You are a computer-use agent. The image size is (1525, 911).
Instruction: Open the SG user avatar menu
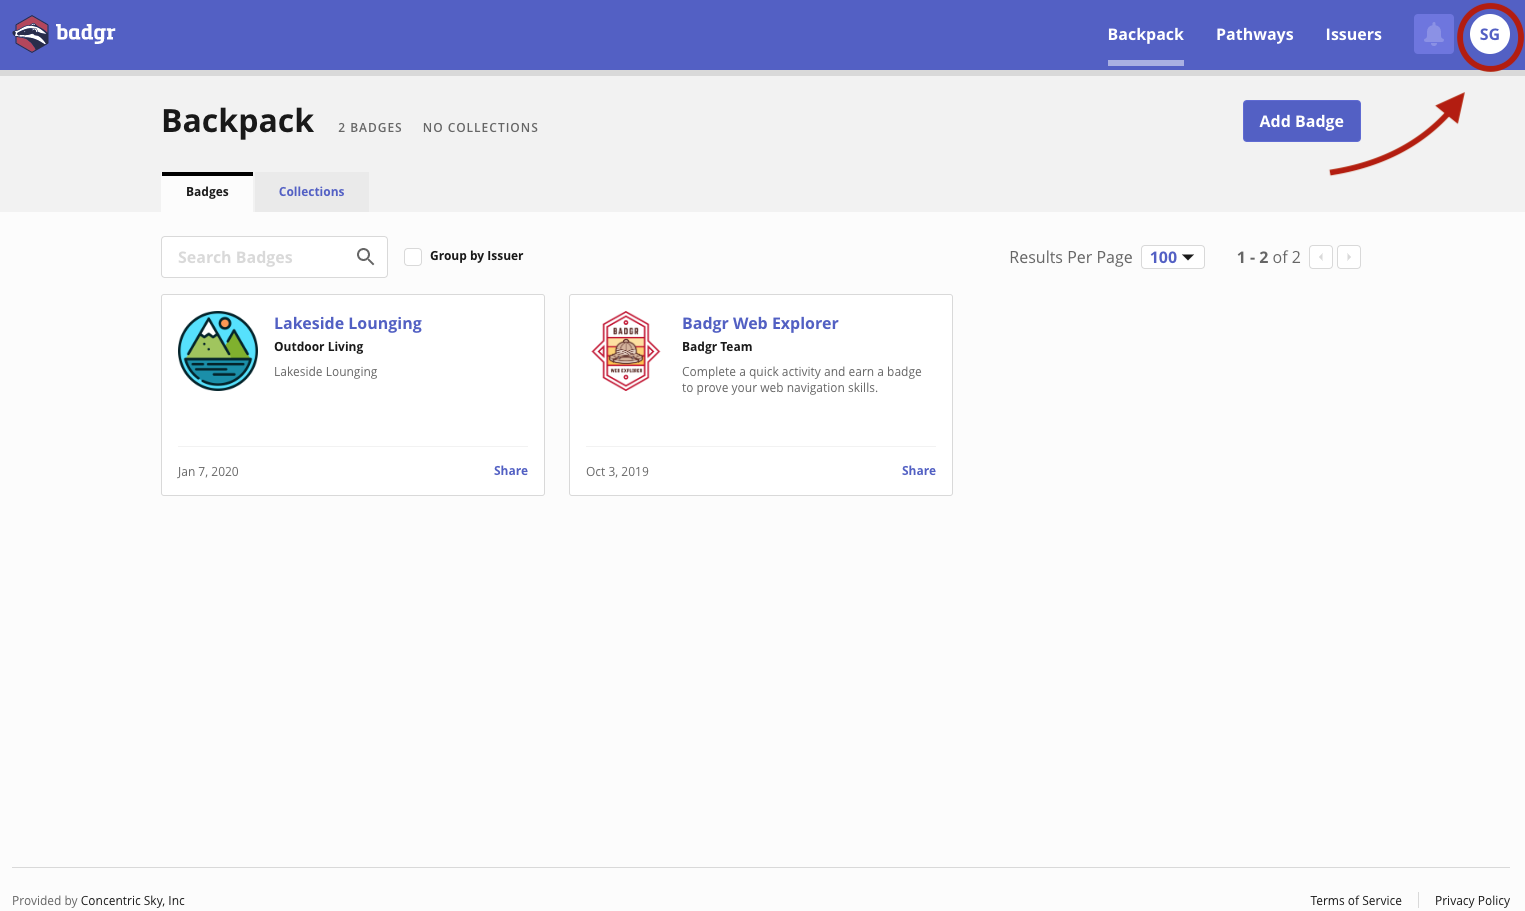[1489, 34]
